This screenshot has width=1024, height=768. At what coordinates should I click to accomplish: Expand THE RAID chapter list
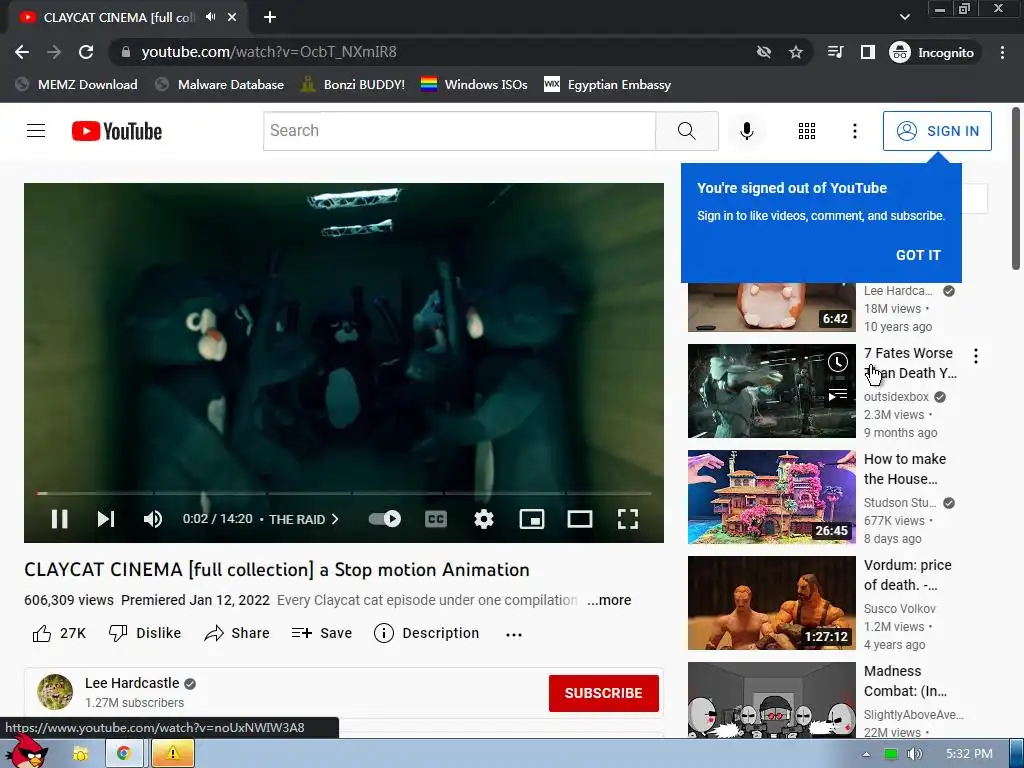[x=304, y=519]
